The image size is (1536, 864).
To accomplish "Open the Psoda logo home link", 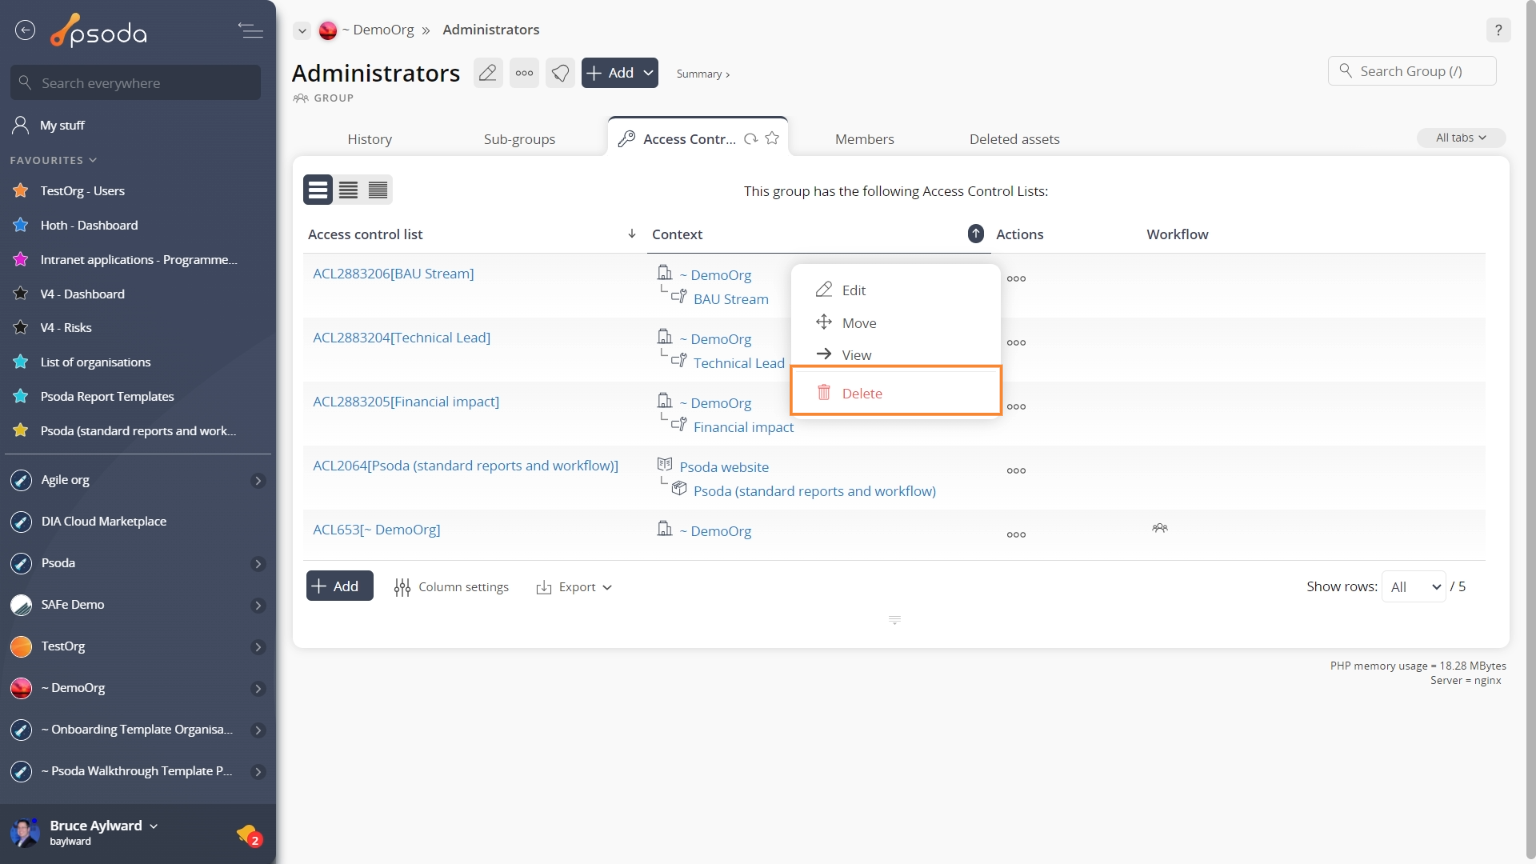I will pyautogui.click(x=99, y=32).
